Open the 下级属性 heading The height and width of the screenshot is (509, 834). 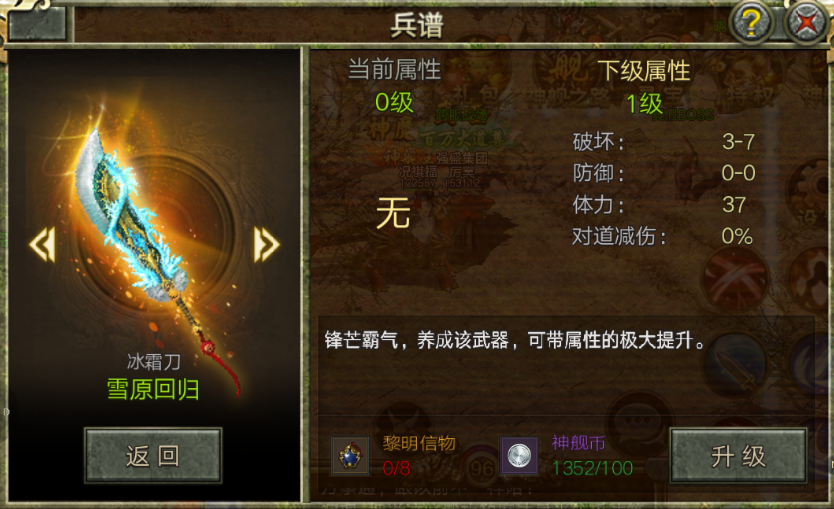click(x=644, y=71)
